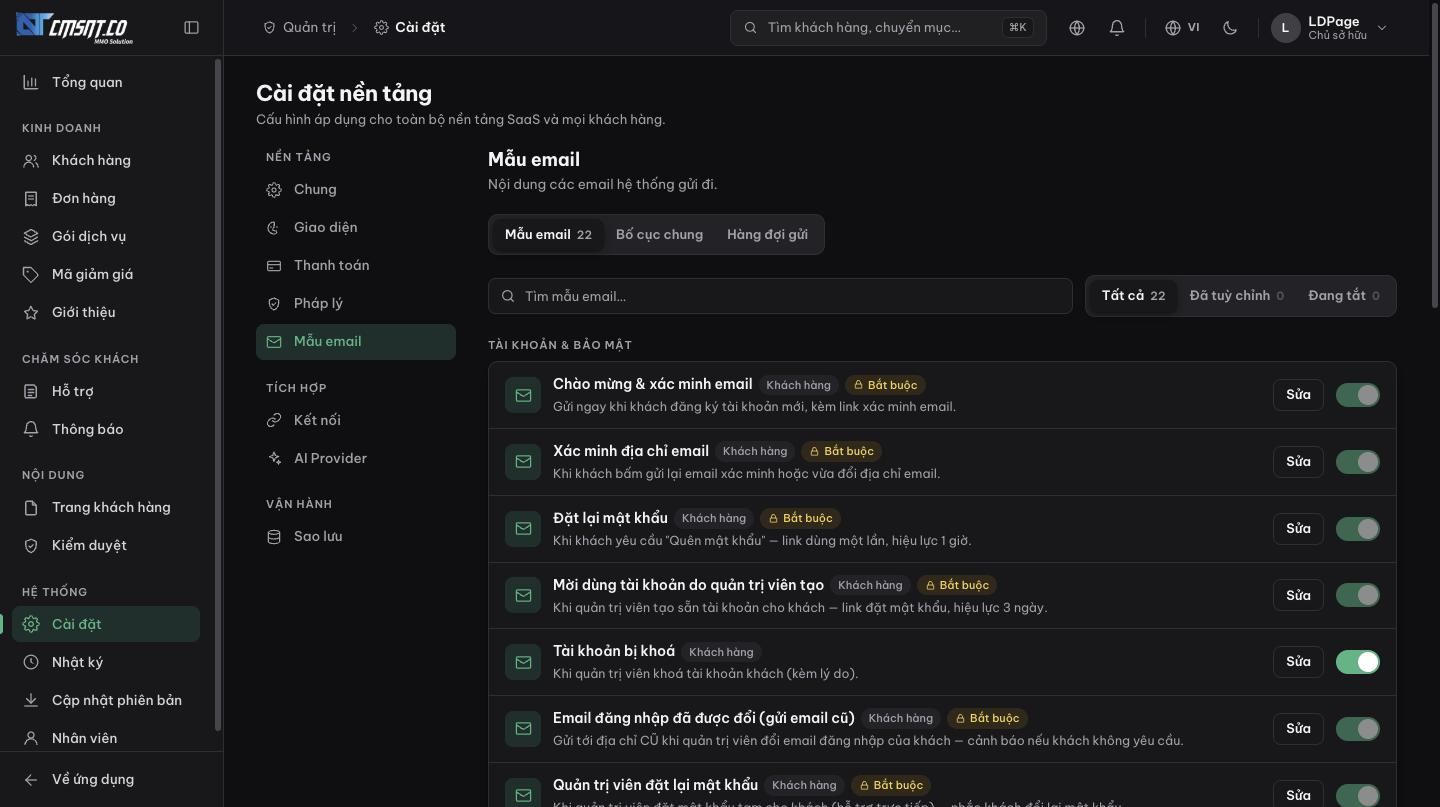
Task: Click the Về ứng dụng back arrow
Action: (x=31, y=780)
